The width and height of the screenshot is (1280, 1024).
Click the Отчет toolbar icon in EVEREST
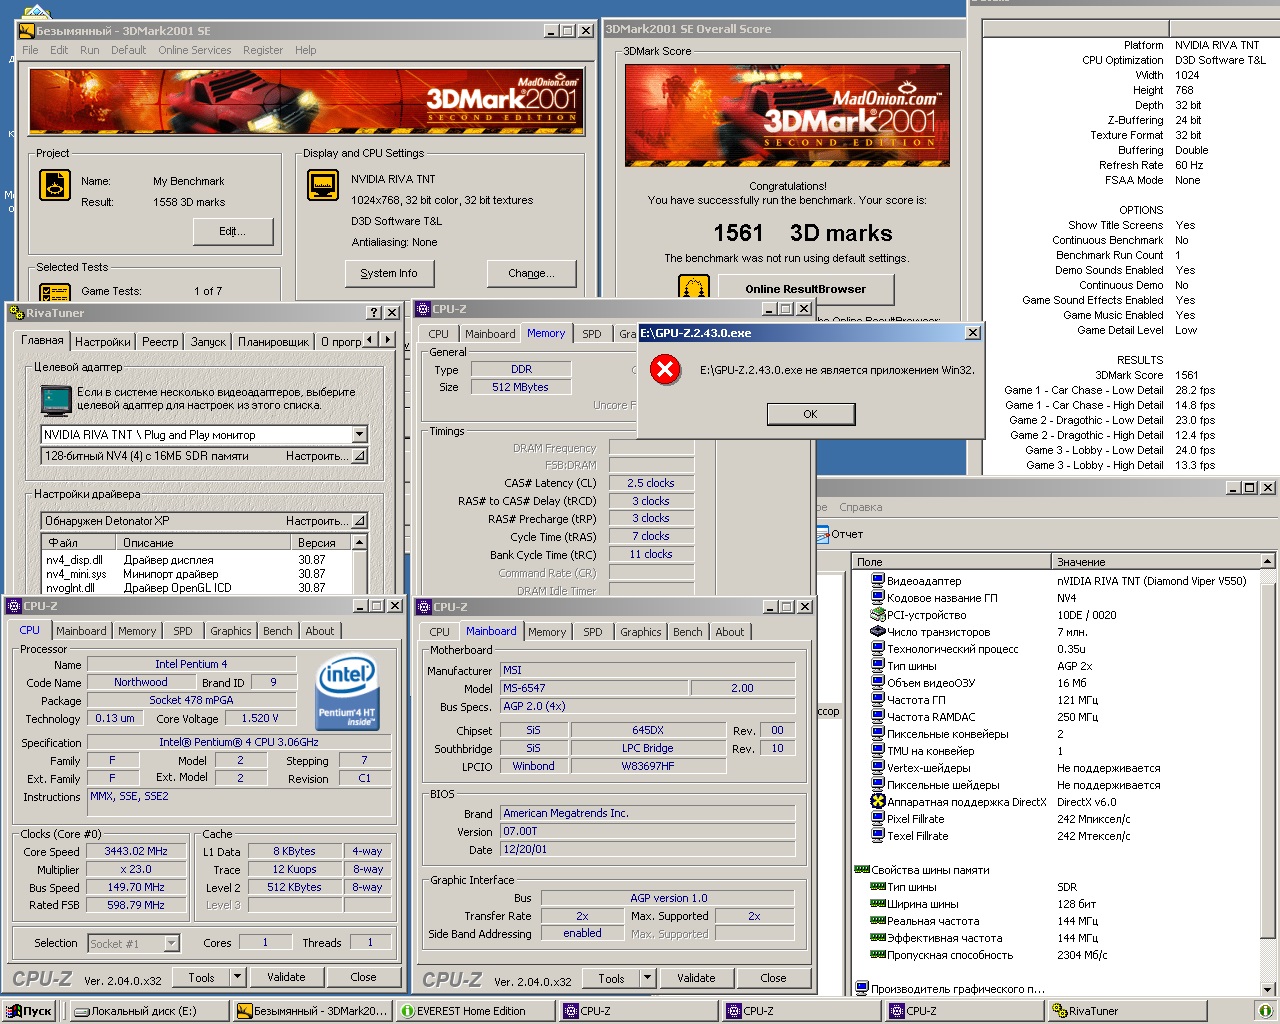[823, 534]
